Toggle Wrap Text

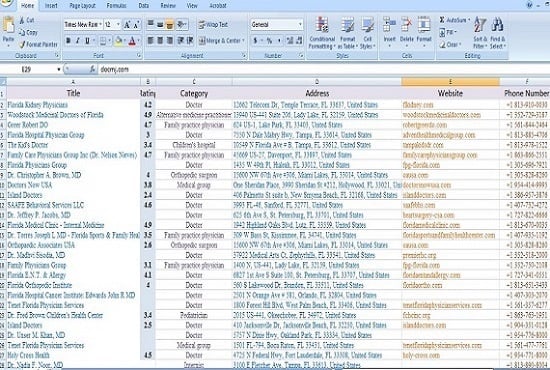coord(213,25)
